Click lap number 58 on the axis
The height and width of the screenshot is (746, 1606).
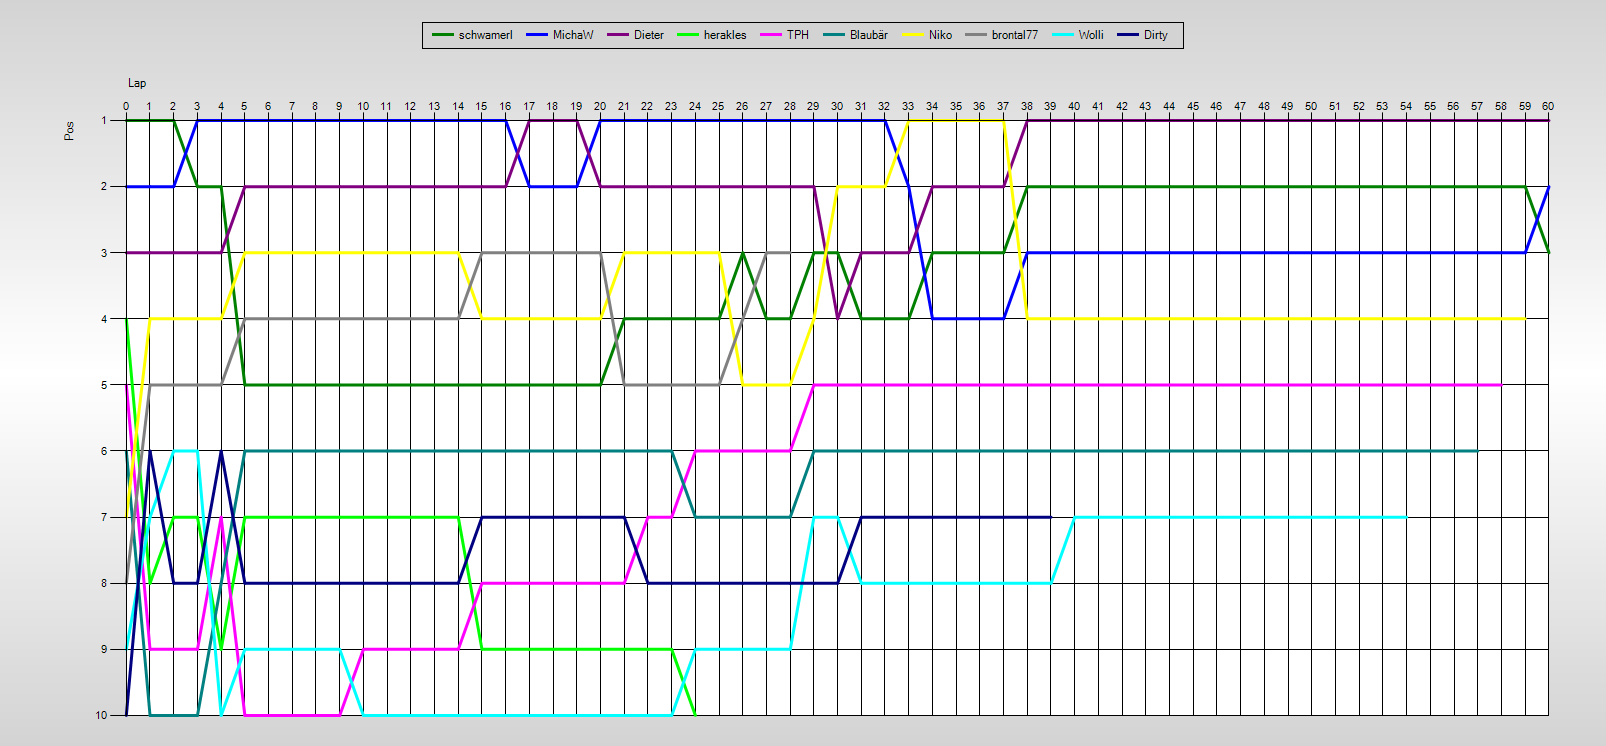[x=1501, y=106]
